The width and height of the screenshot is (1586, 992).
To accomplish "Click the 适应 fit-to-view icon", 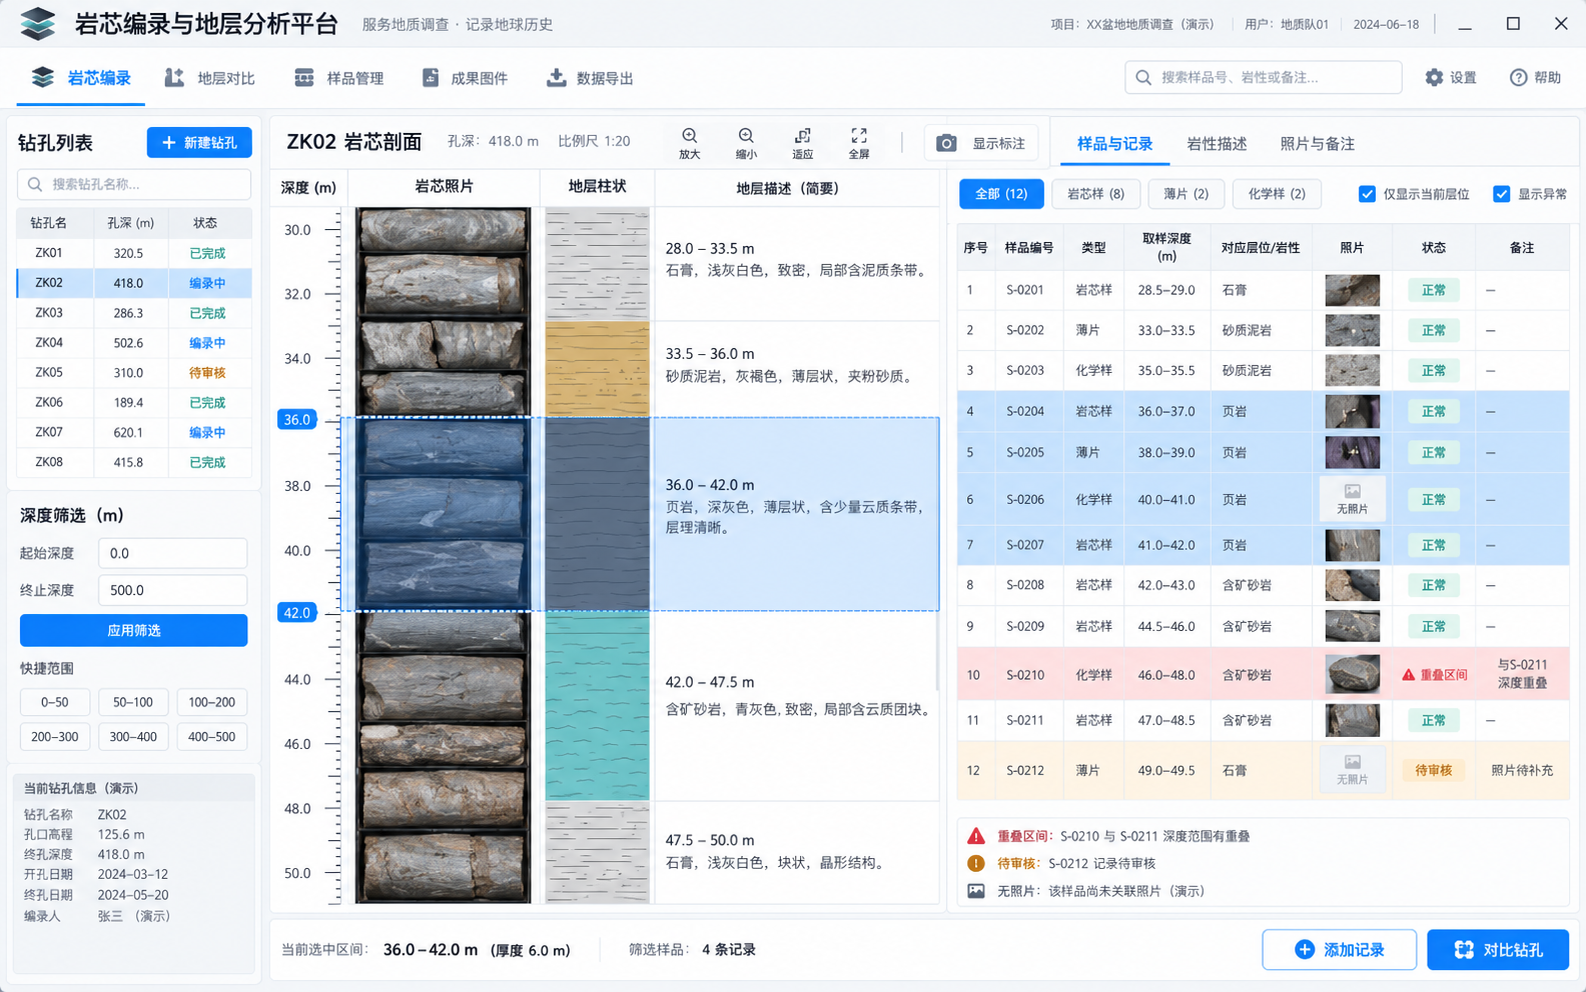I will coord(802,136).
